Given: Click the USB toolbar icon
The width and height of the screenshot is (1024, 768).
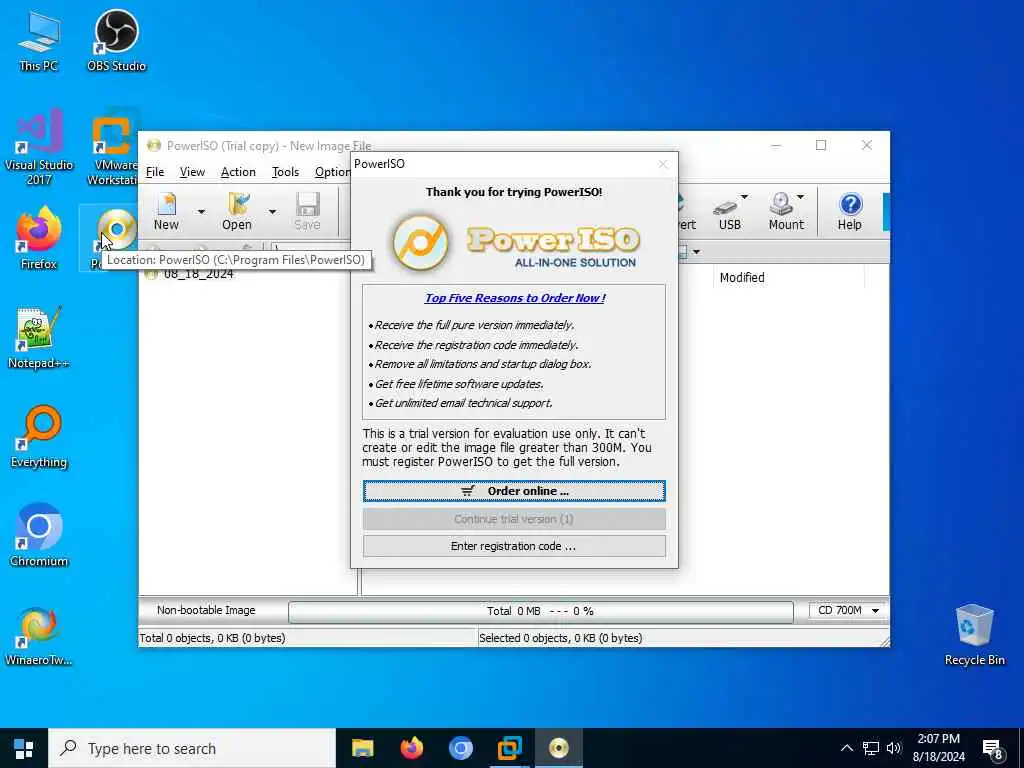Looking at the screenshot, I should tap(729, 211).
